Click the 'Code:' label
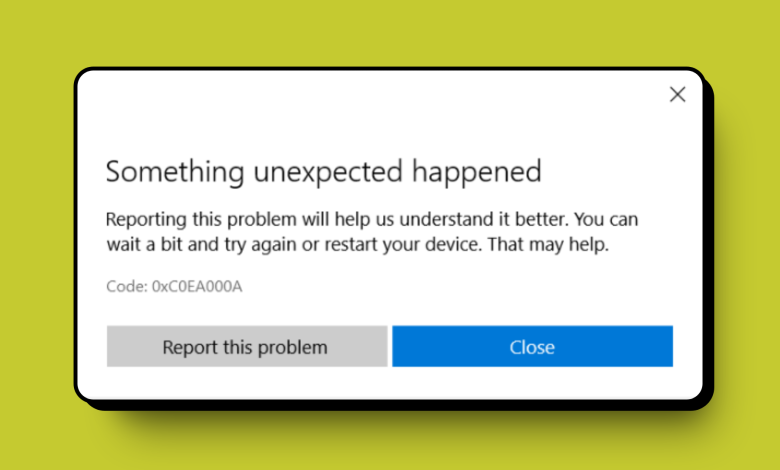The width and height of the screenshot is (780, 470). tap(126, 287)
